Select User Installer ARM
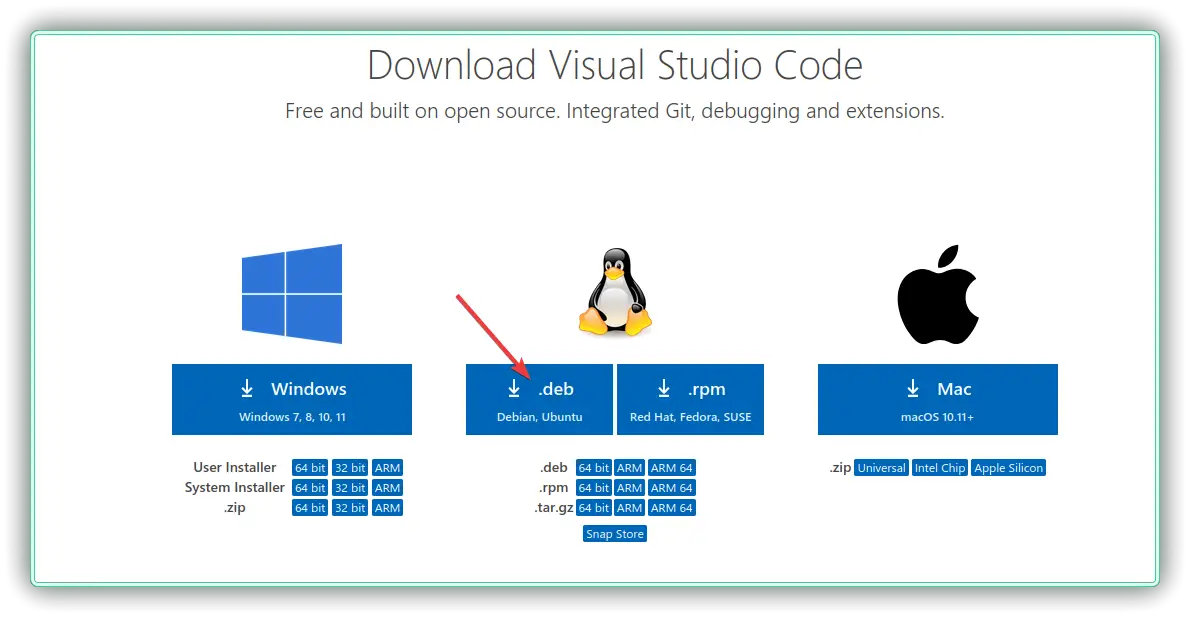The image size is (1190, 617). 387,467
